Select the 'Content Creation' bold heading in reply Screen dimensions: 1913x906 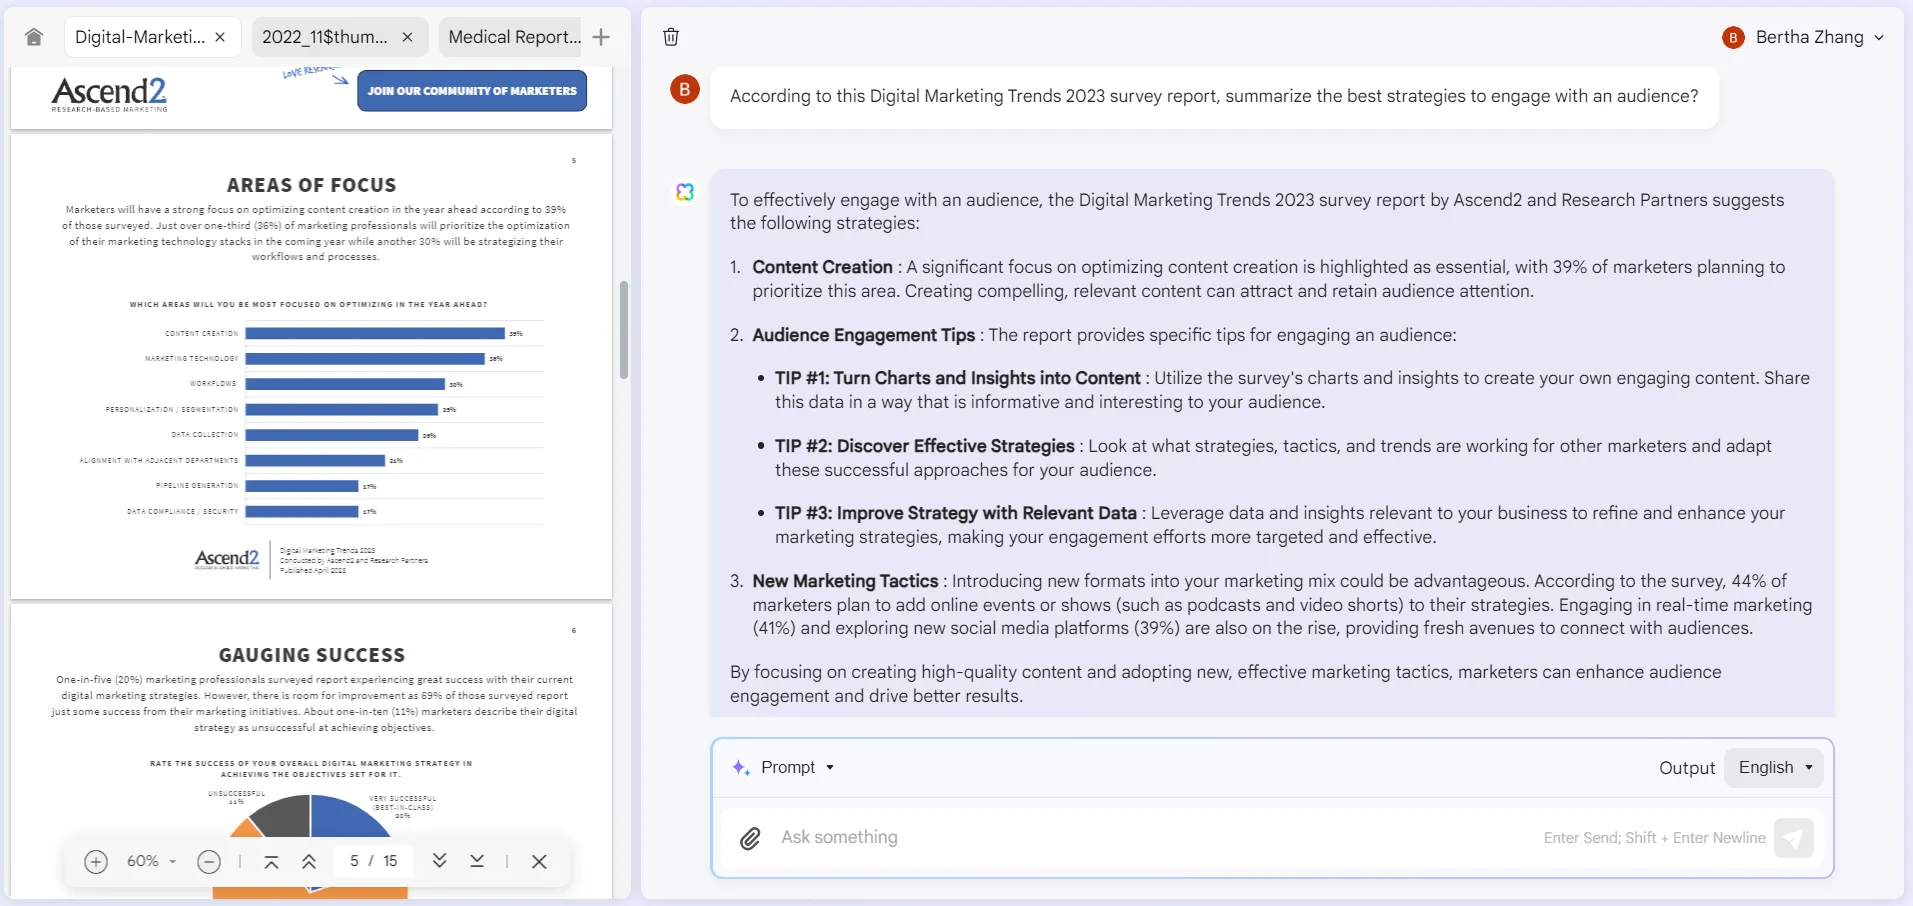coord(822,267)
